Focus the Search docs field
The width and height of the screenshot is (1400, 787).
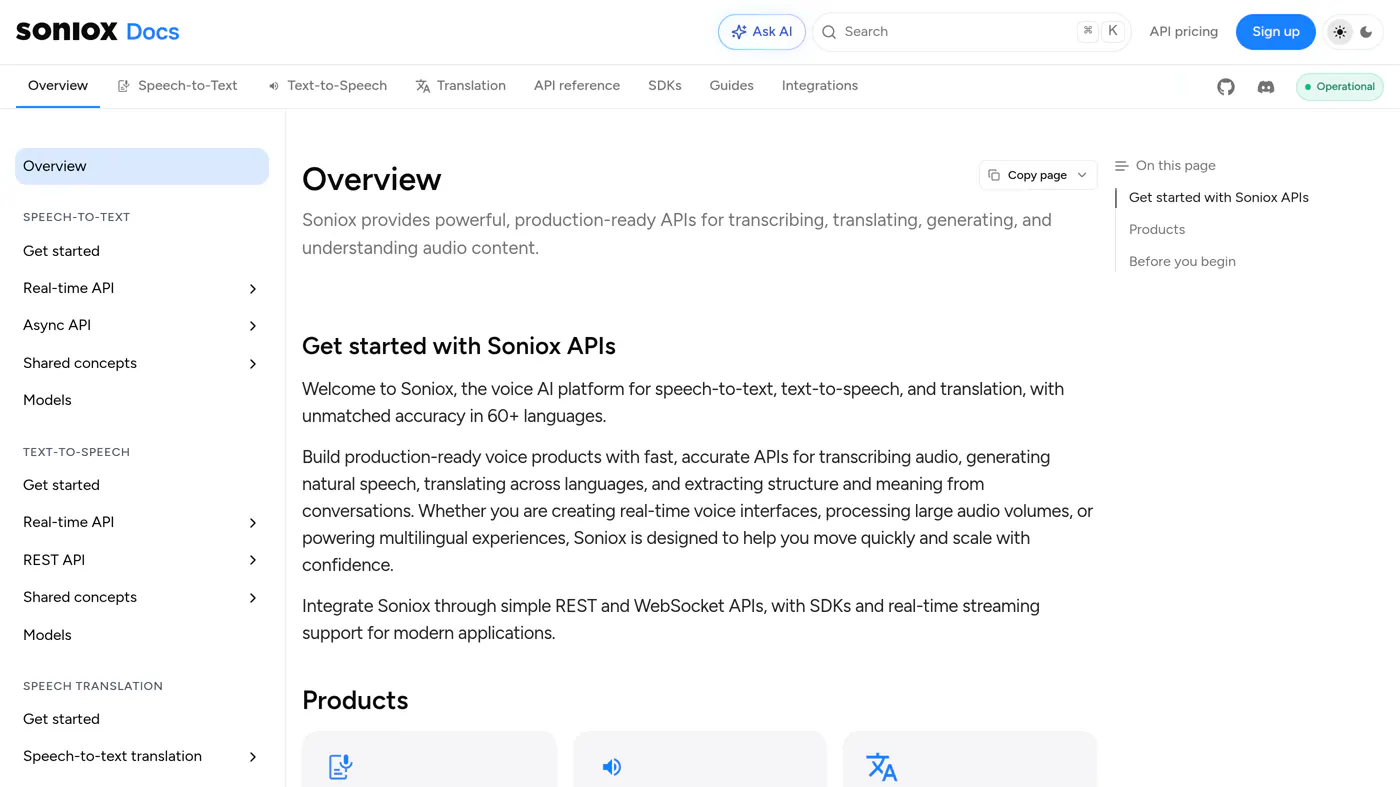point(972,32)
